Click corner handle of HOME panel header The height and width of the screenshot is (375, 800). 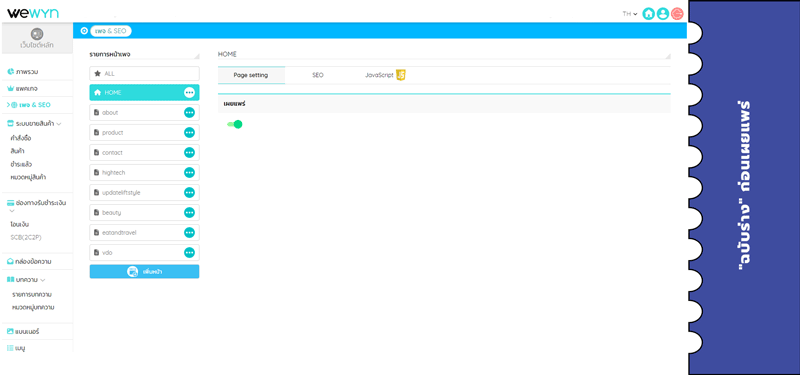(x=668, y=56)
